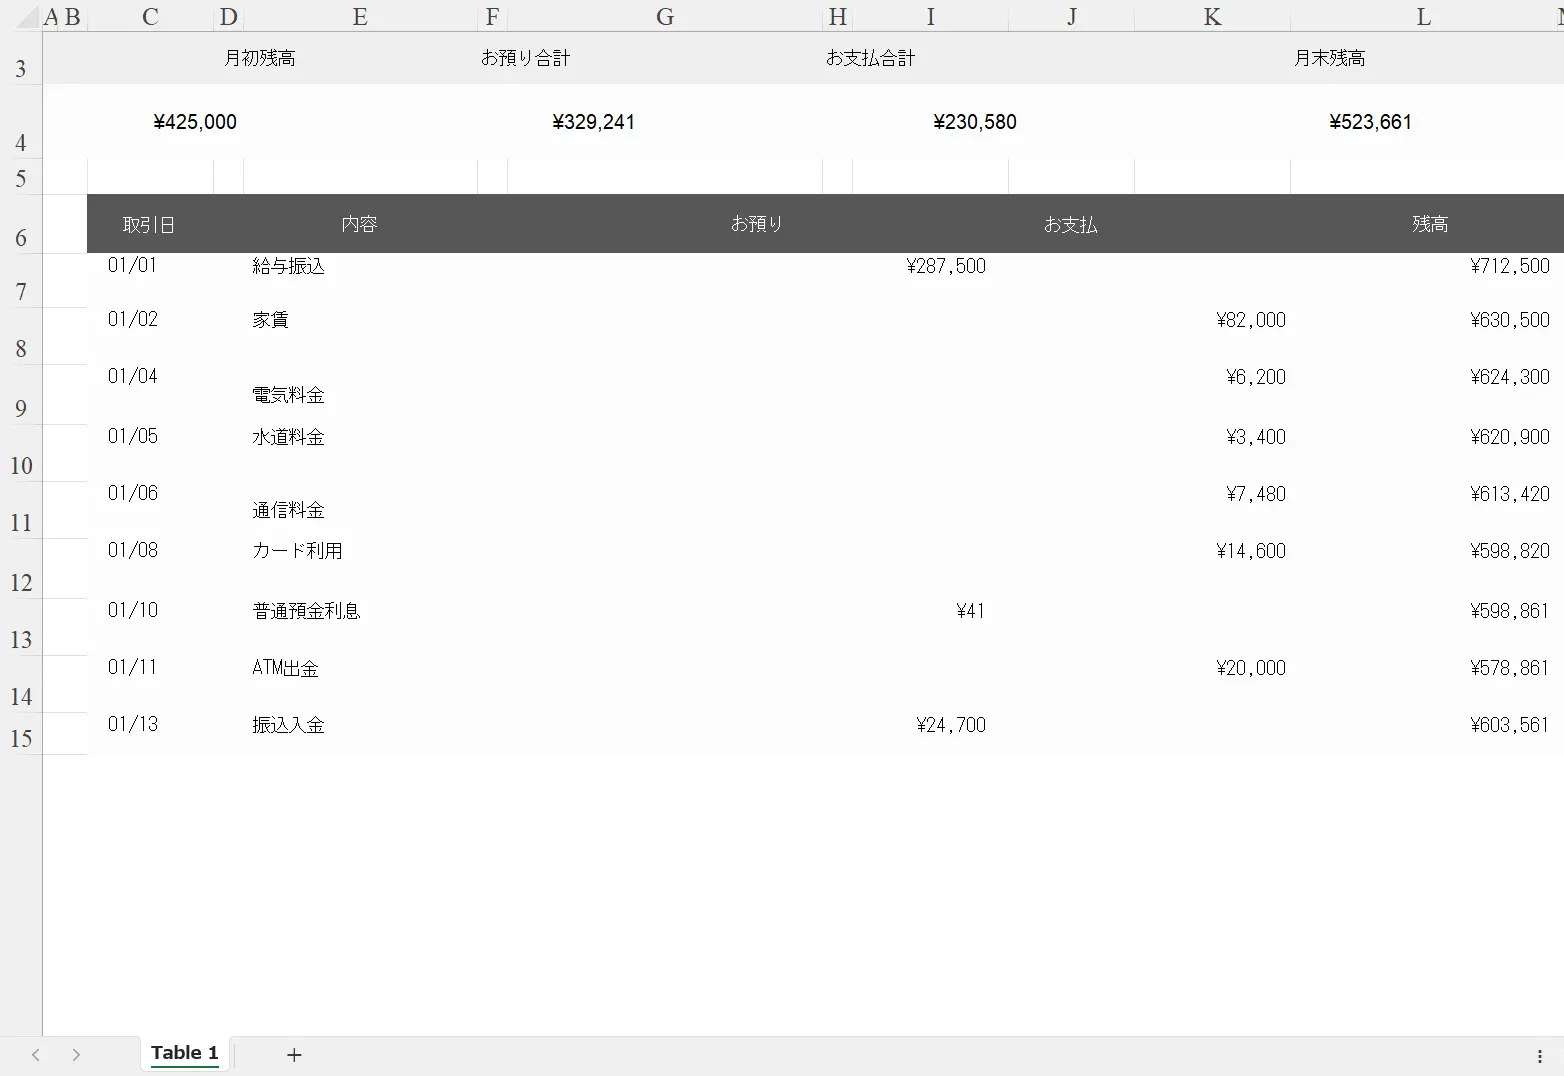Select the 給与振込 description cell
Screen dimensions: 1564x1076
coord(289,266)
